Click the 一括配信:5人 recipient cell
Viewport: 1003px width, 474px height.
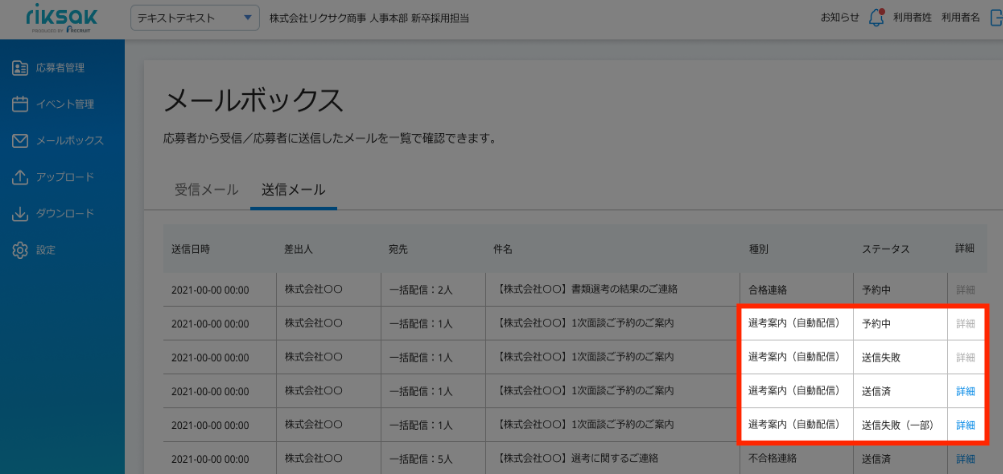(421, 459)
